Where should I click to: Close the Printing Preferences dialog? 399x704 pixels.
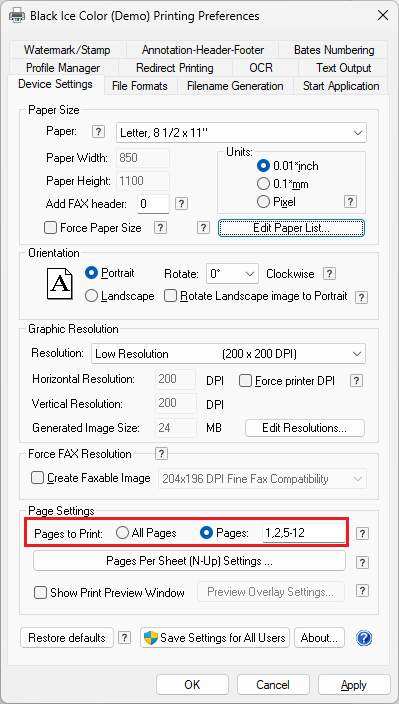[382, 16]
